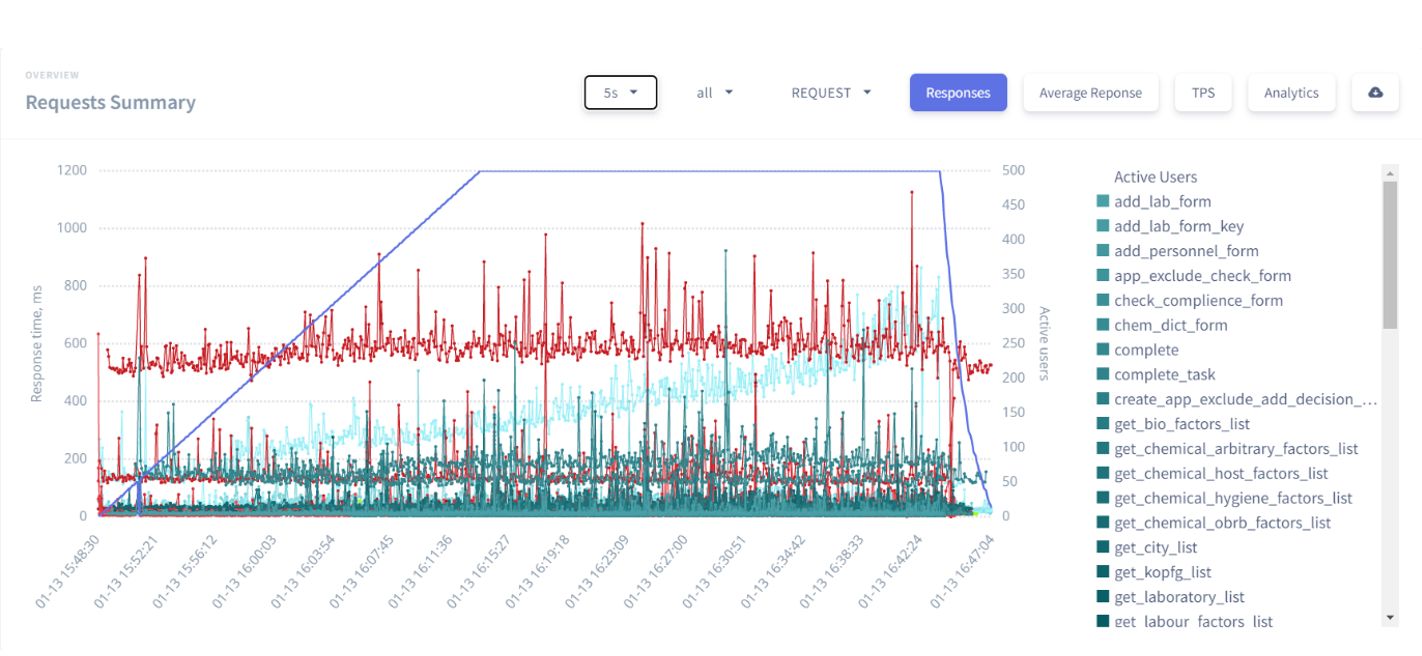Viewport: 1422px width, 656px height.
Task: Click the Requests Summary heading
Action: pos(111,102)
